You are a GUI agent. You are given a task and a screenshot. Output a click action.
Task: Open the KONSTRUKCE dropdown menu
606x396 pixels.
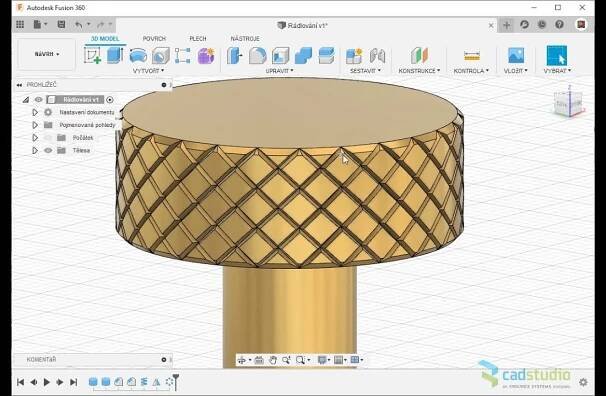419,71
